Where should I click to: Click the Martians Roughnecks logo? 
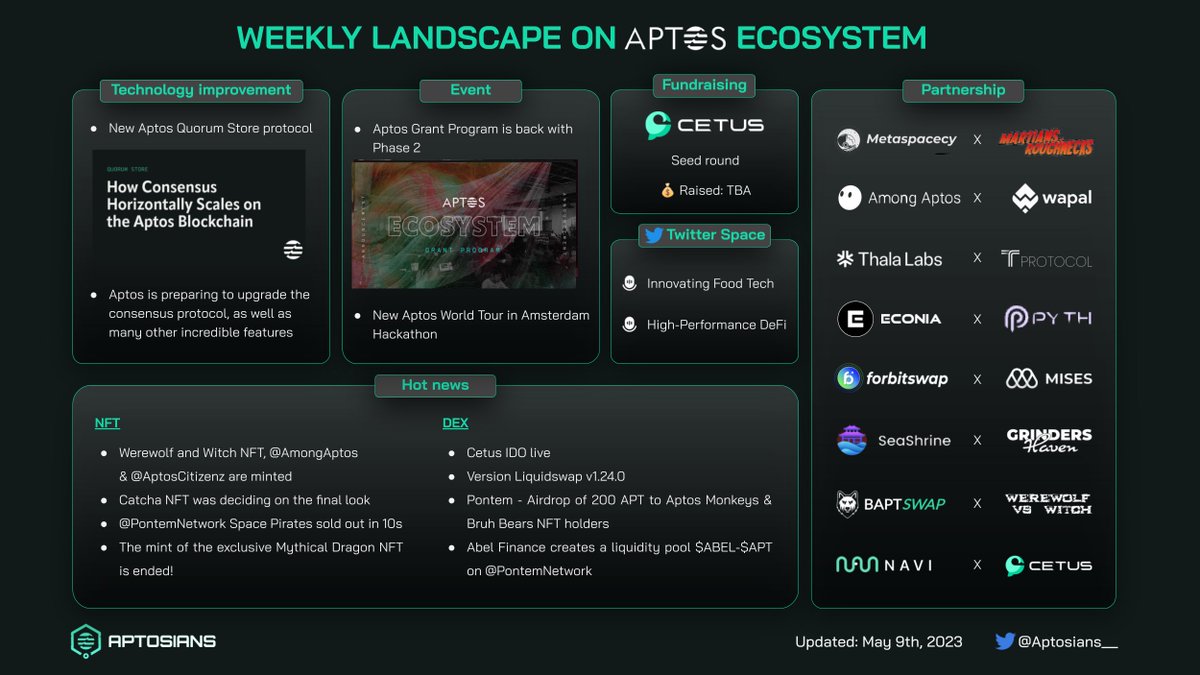(x=1046, y=143)
